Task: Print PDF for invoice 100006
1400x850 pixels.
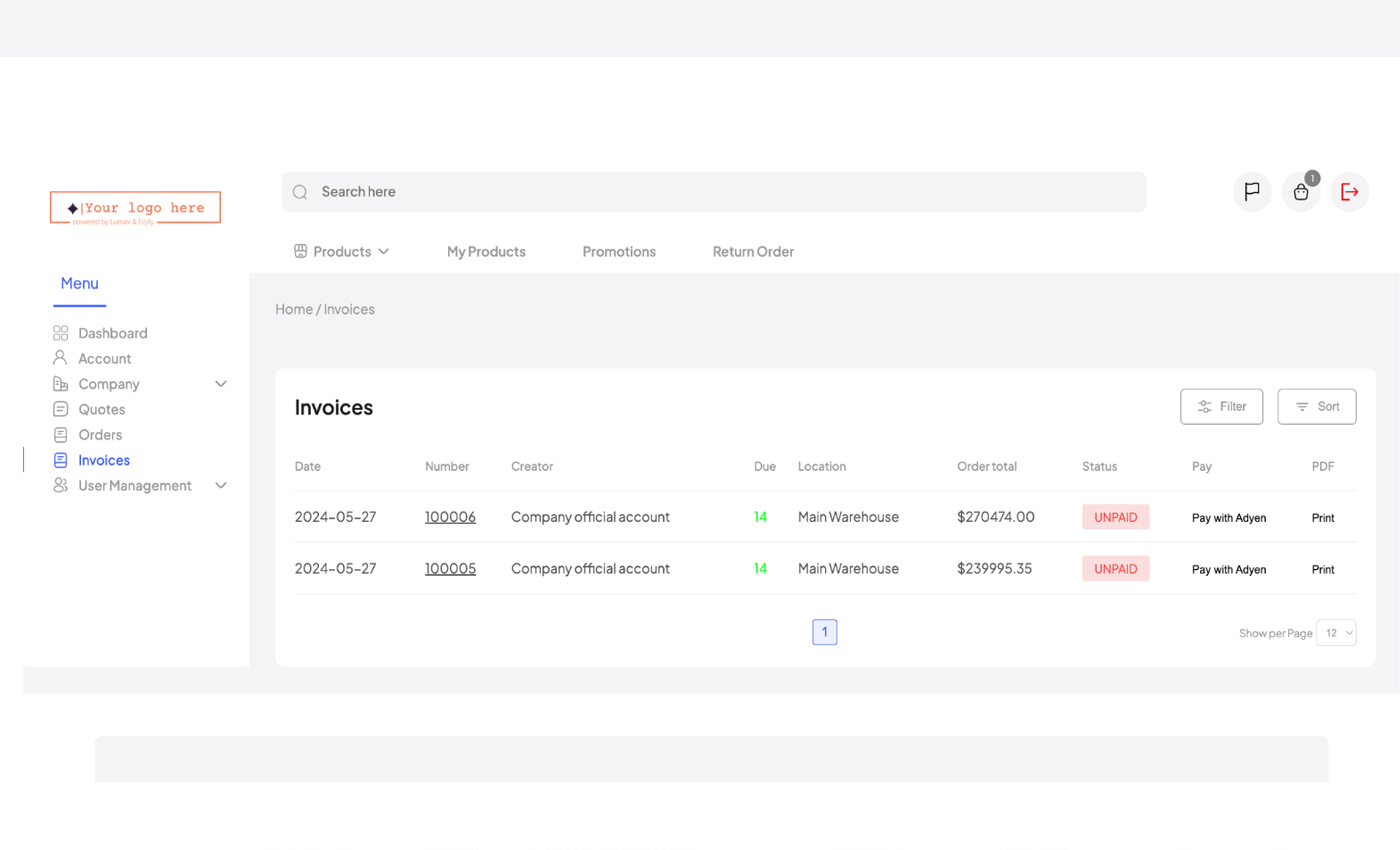Action: click(x=1323, y=518)
